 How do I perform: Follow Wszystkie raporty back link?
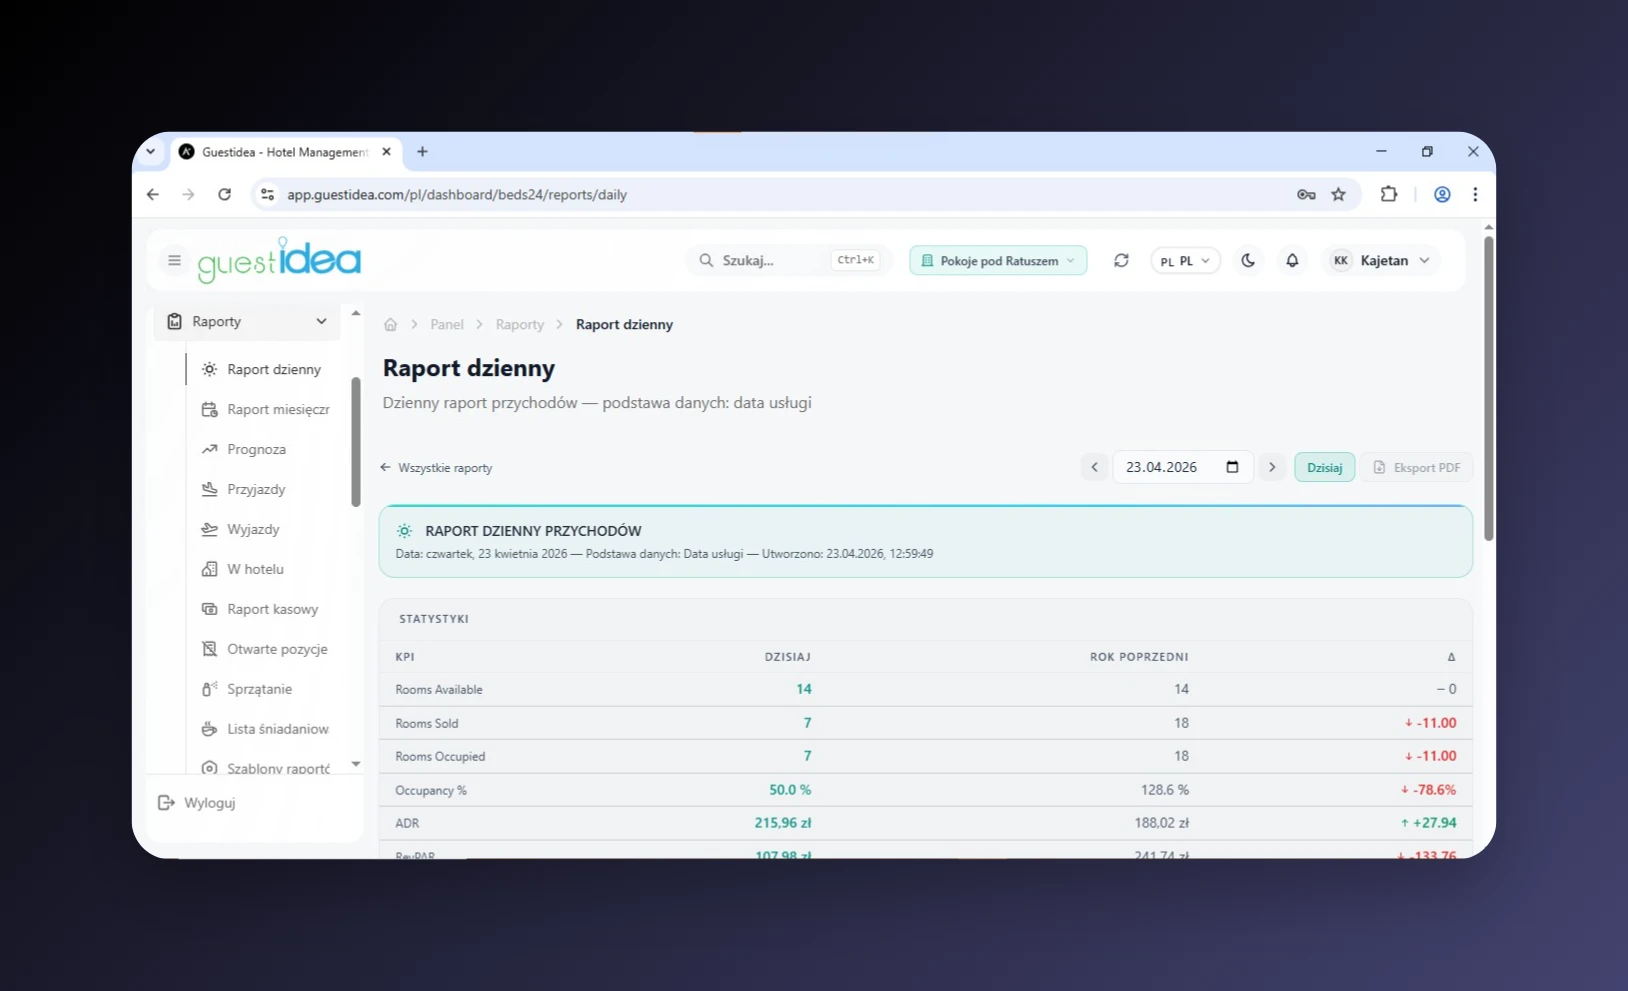tap(436, 468)
